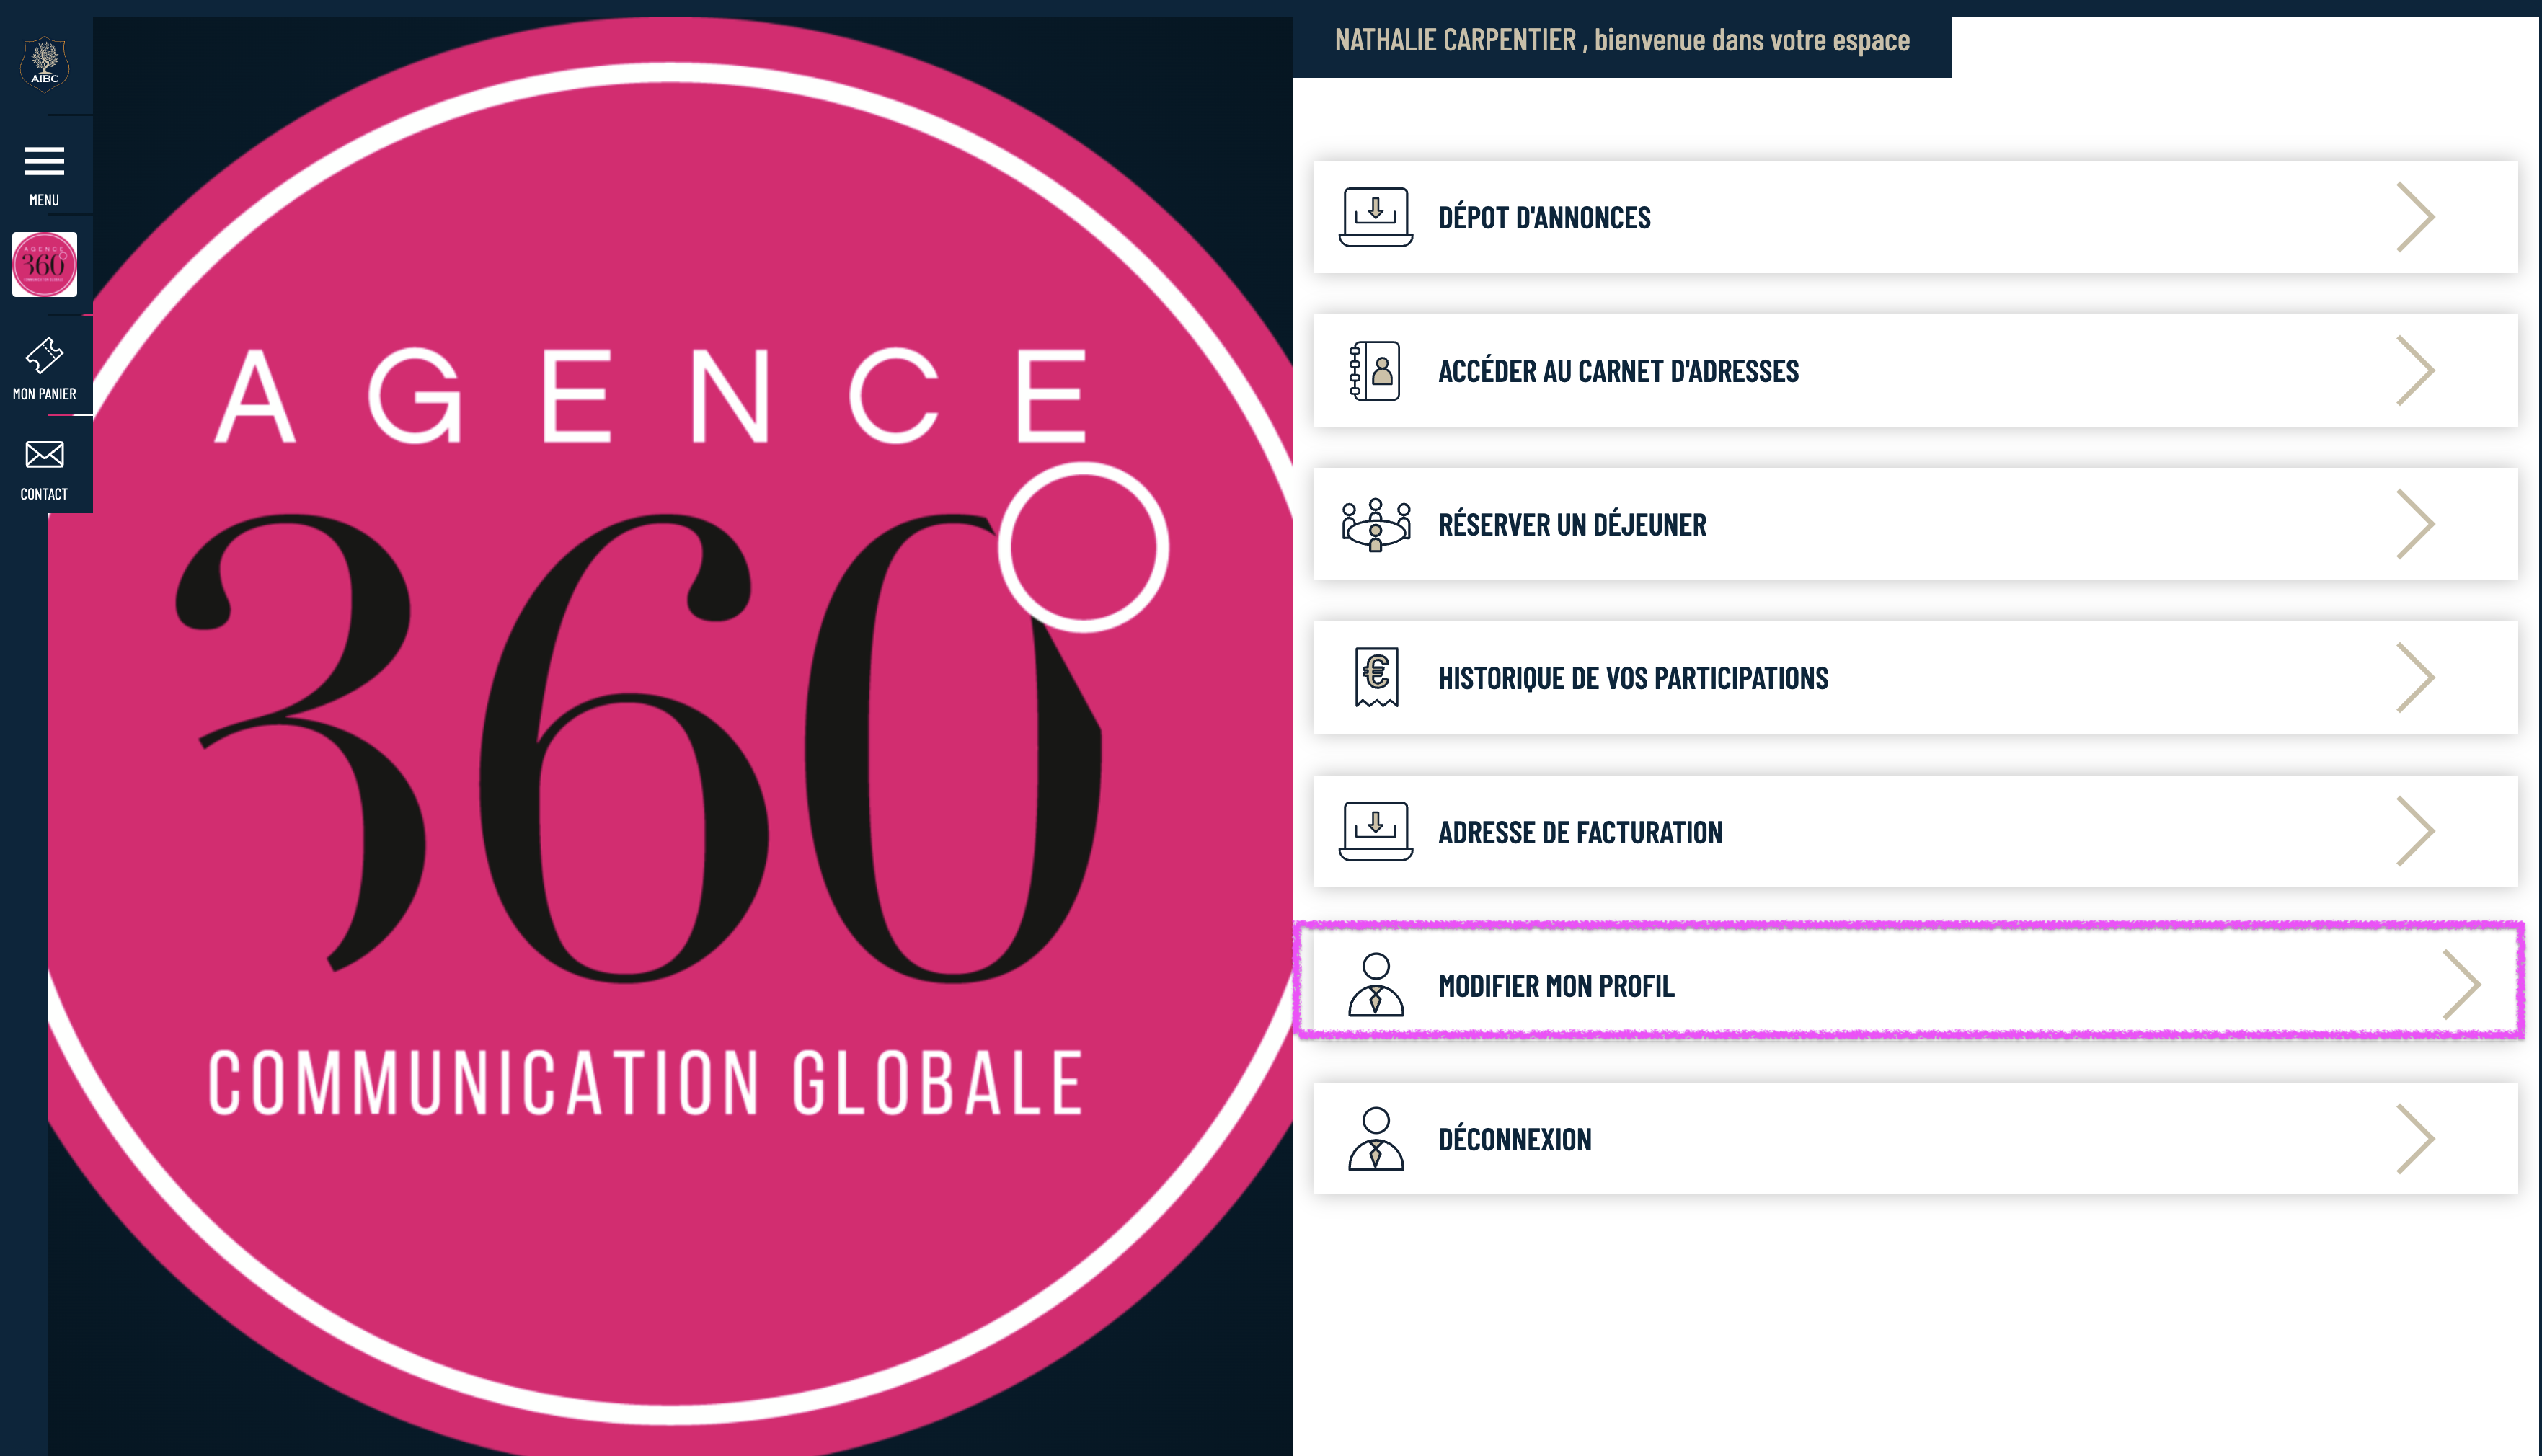Click the Agence 360 sidebar thumbnail

44,265
